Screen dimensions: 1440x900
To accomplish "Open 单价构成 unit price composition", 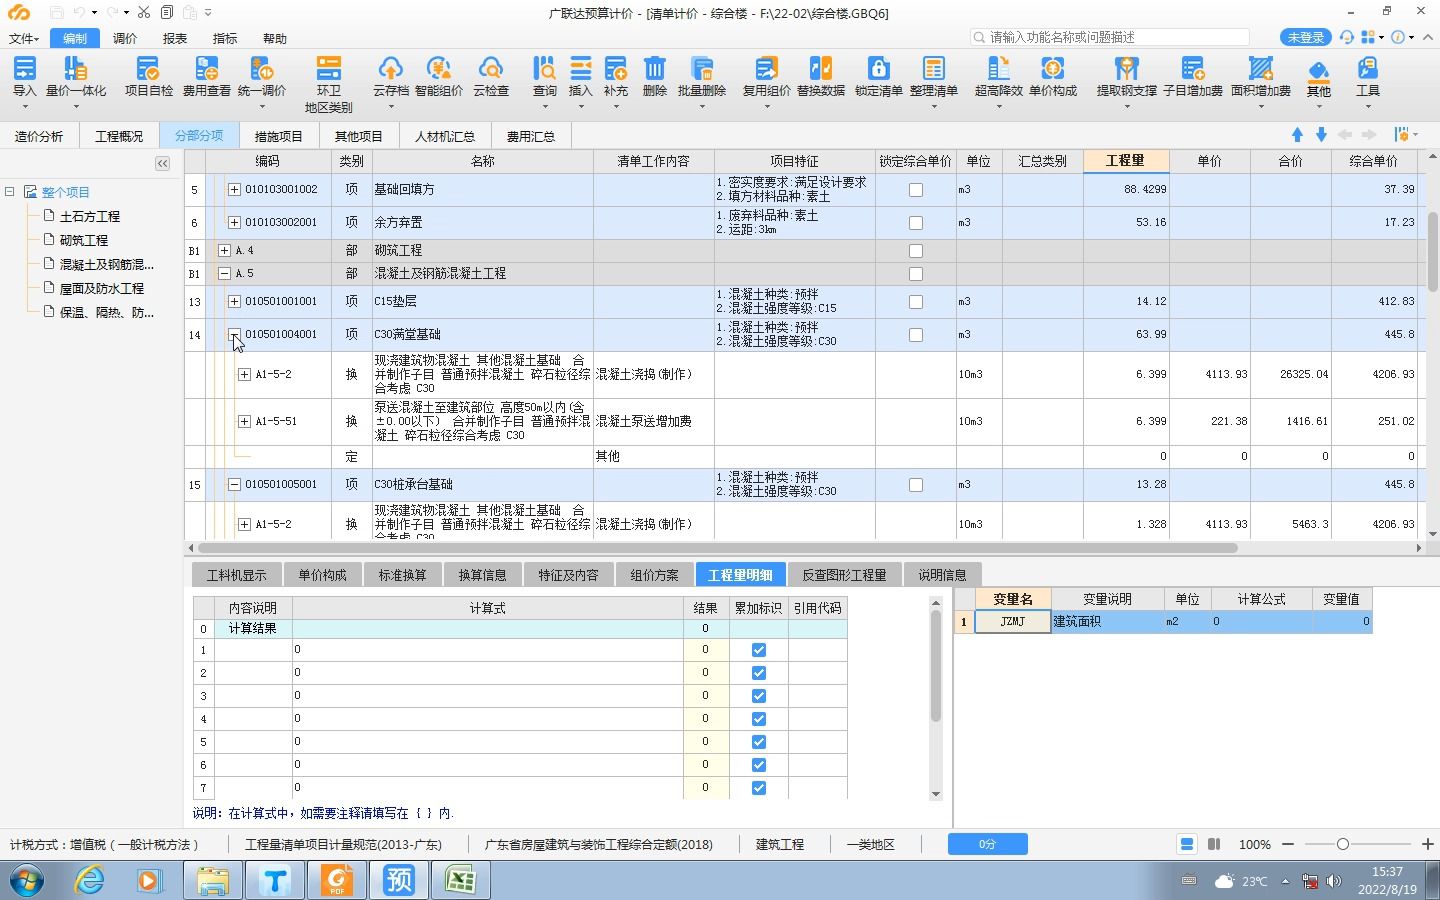I will (1052, 76).
